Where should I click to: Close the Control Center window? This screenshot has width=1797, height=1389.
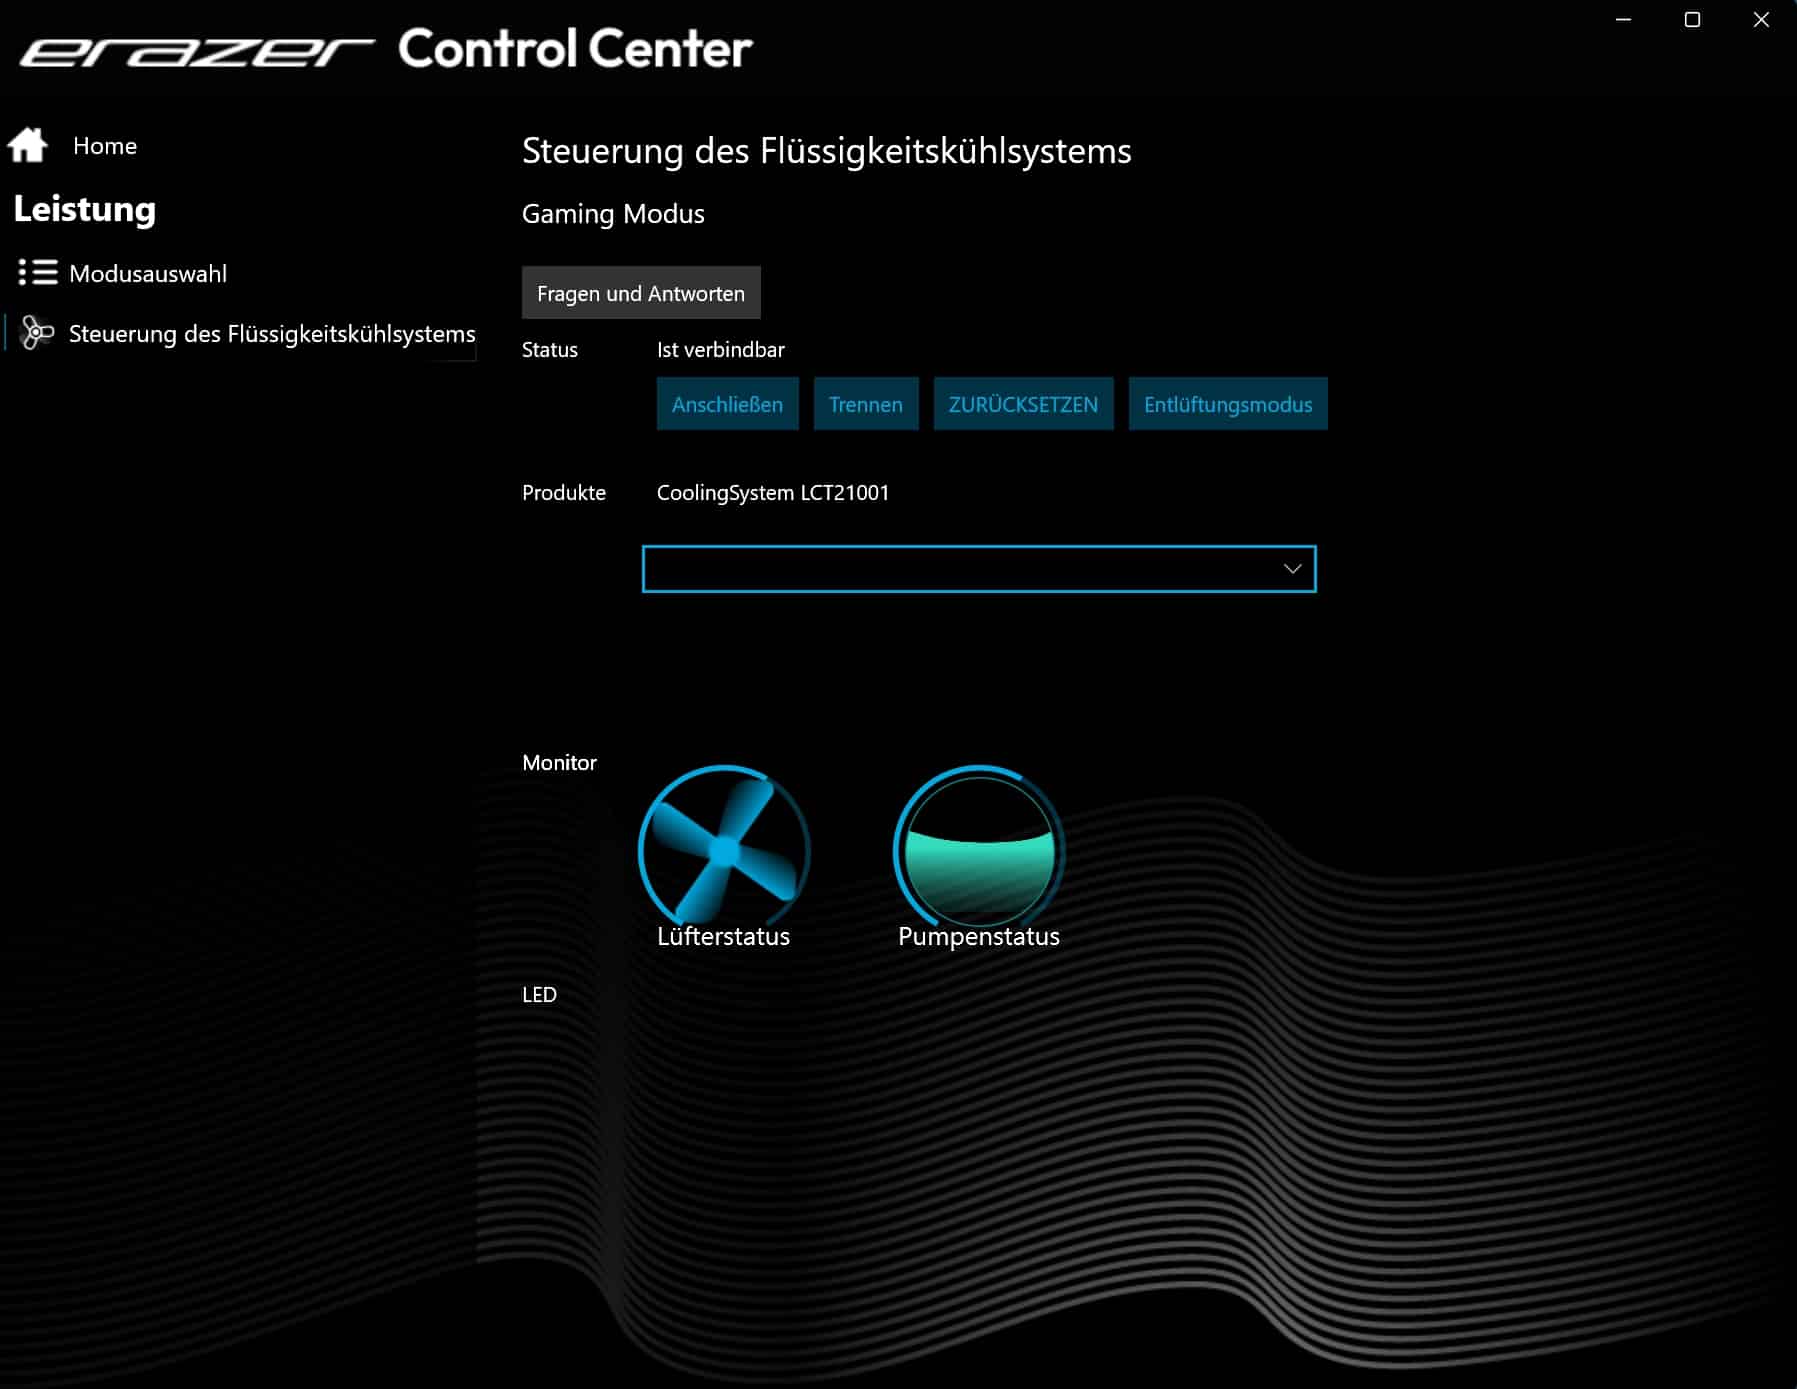(1761, 20)
